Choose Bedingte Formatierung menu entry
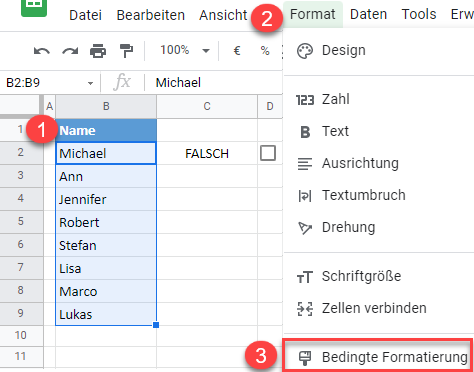 pyautogui.click(x=377, y=356)
